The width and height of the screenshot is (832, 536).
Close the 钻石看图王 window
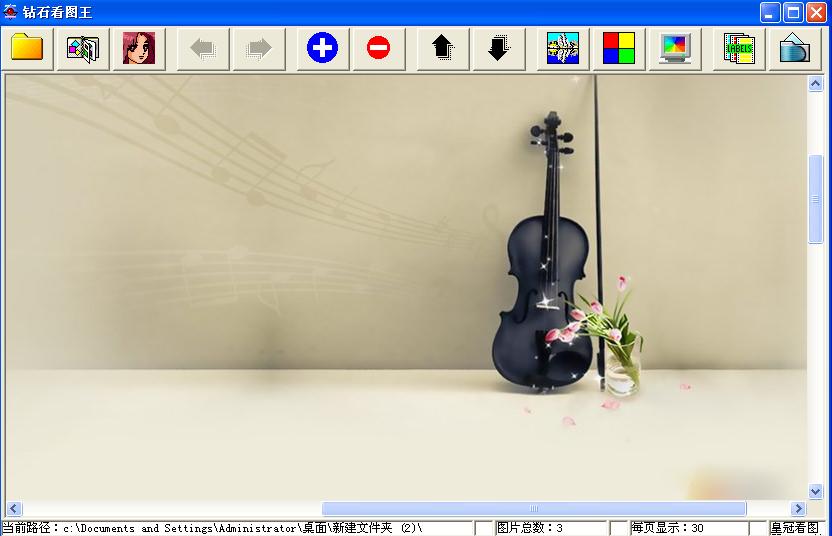[817, 12]
